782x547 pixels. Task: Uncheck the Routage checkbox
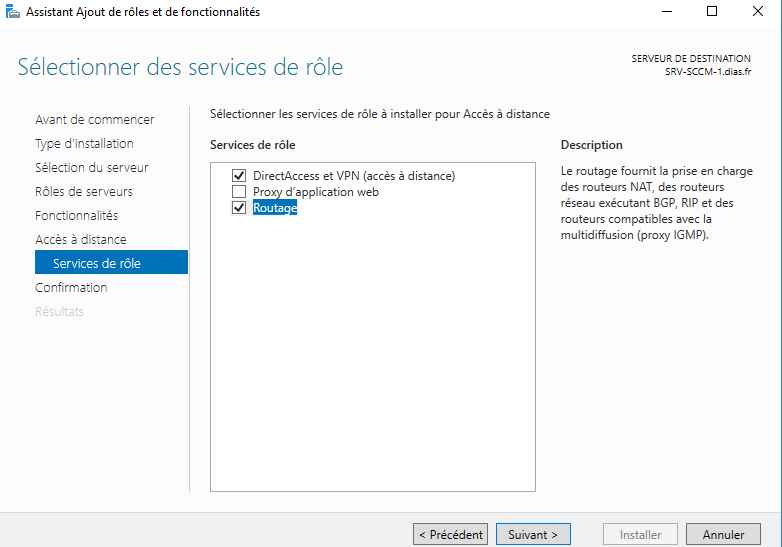click(238, 208)
